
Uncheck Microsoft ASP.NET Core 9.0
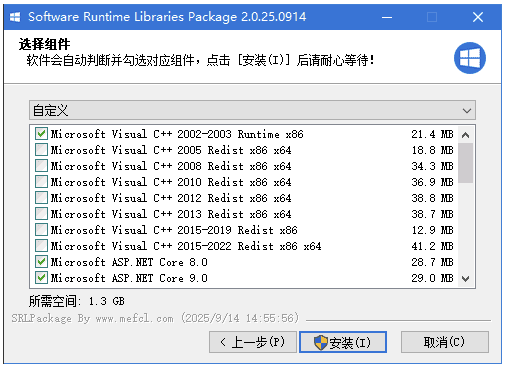(41, 278)
